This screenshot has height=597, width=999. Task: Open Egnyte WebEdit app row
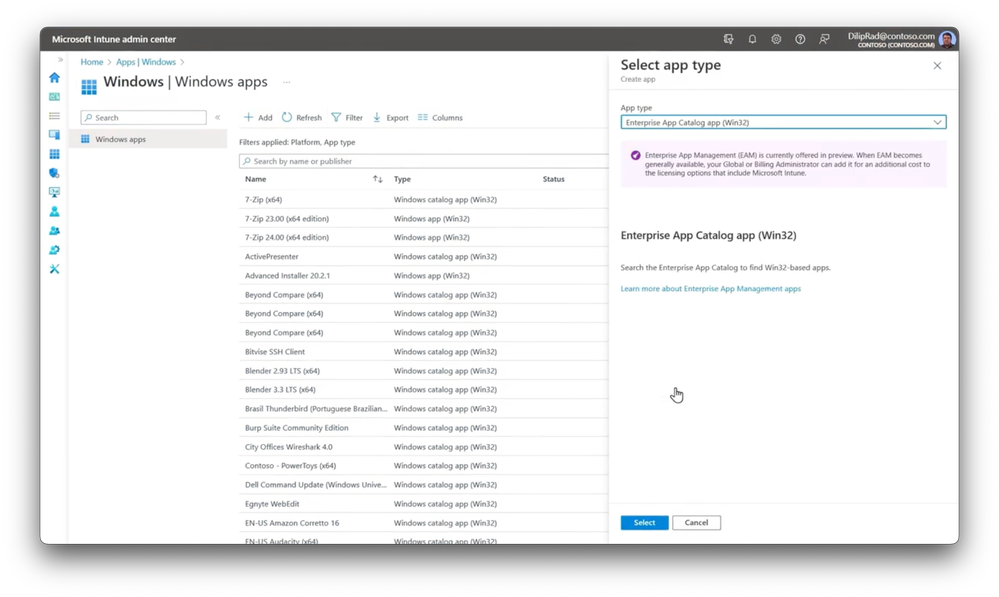click(x=272, y=504)
